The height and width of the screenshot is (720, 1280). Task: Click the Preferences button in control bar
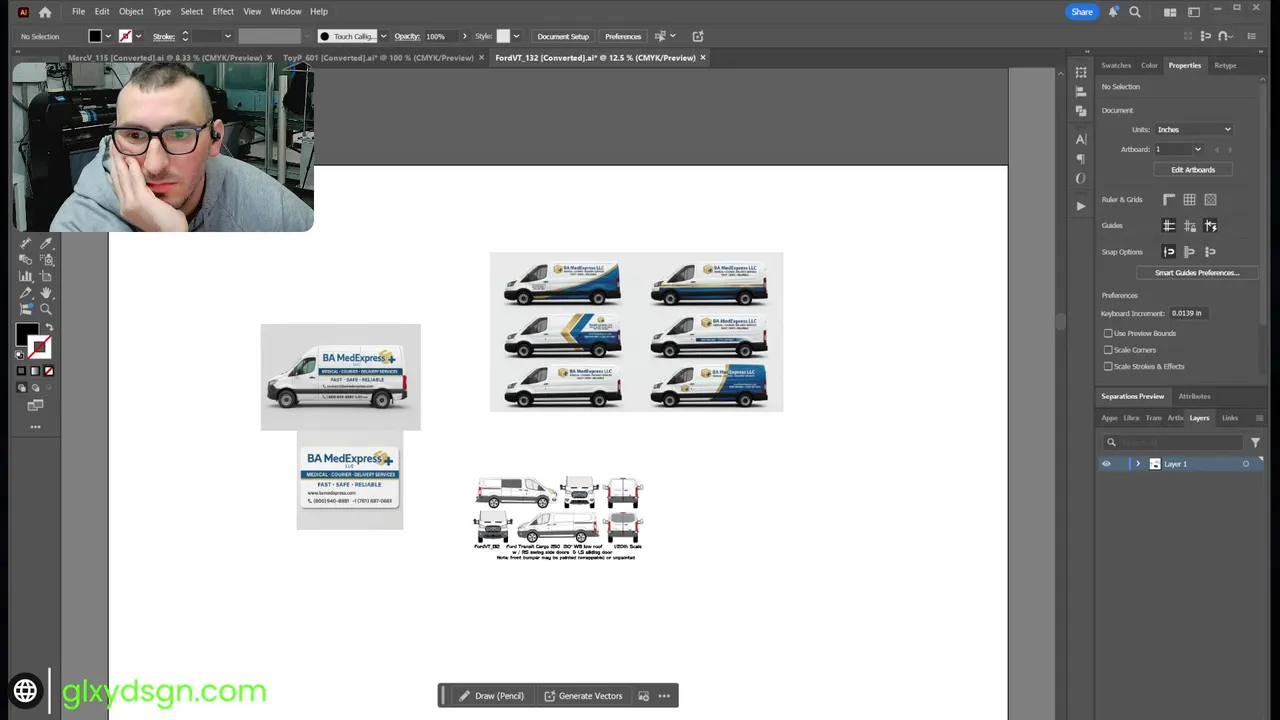(623, 37)
